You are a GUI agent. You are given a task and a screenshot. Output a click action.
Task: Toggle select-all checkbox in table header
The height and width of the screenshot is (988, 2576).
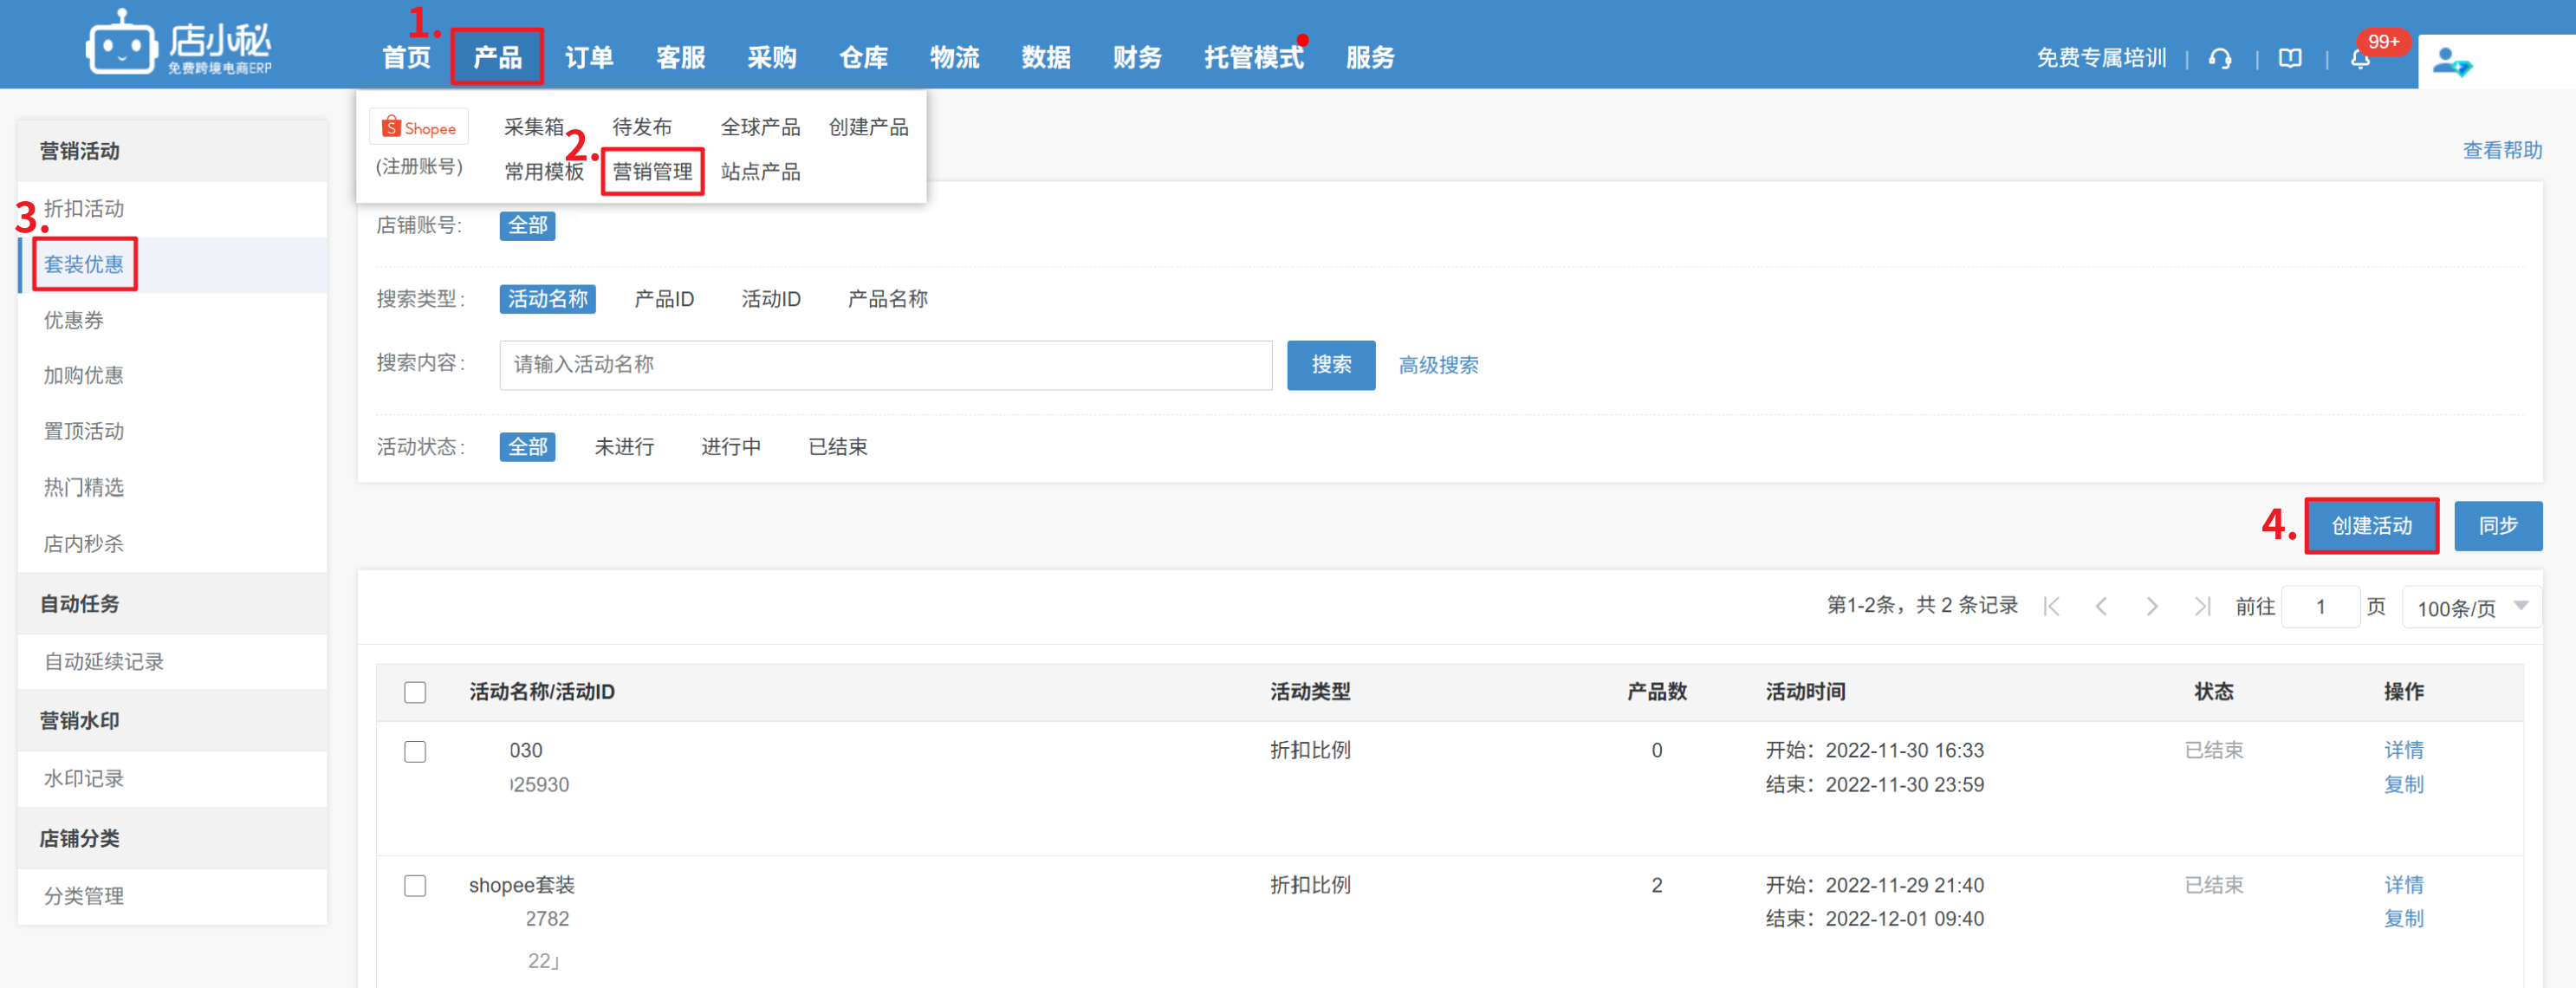pyautogui.click(x=415, y=692)
